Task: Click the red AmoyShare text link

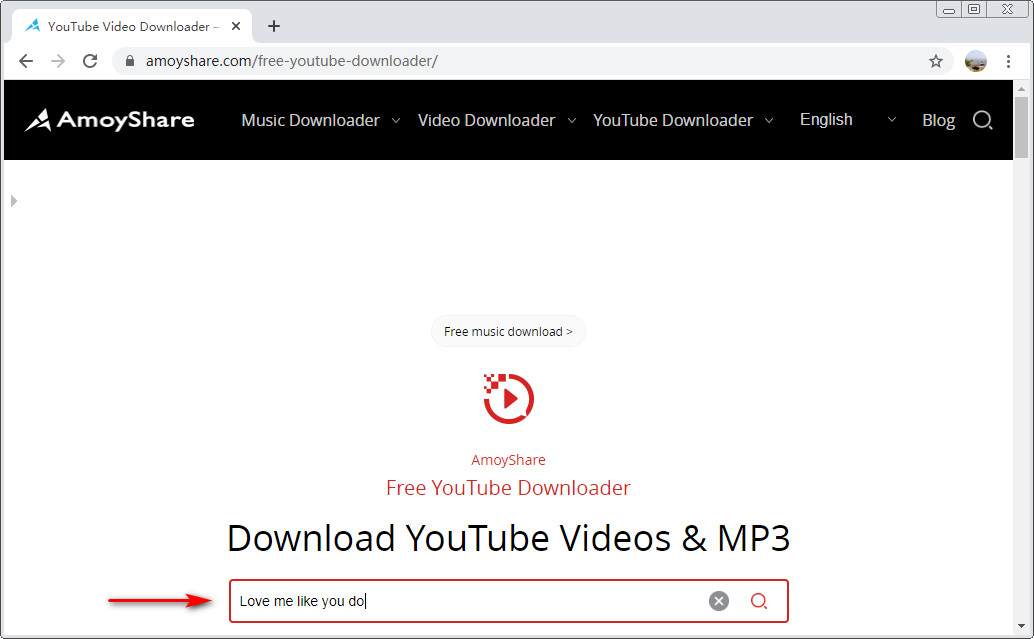Action: pos(508,460)
